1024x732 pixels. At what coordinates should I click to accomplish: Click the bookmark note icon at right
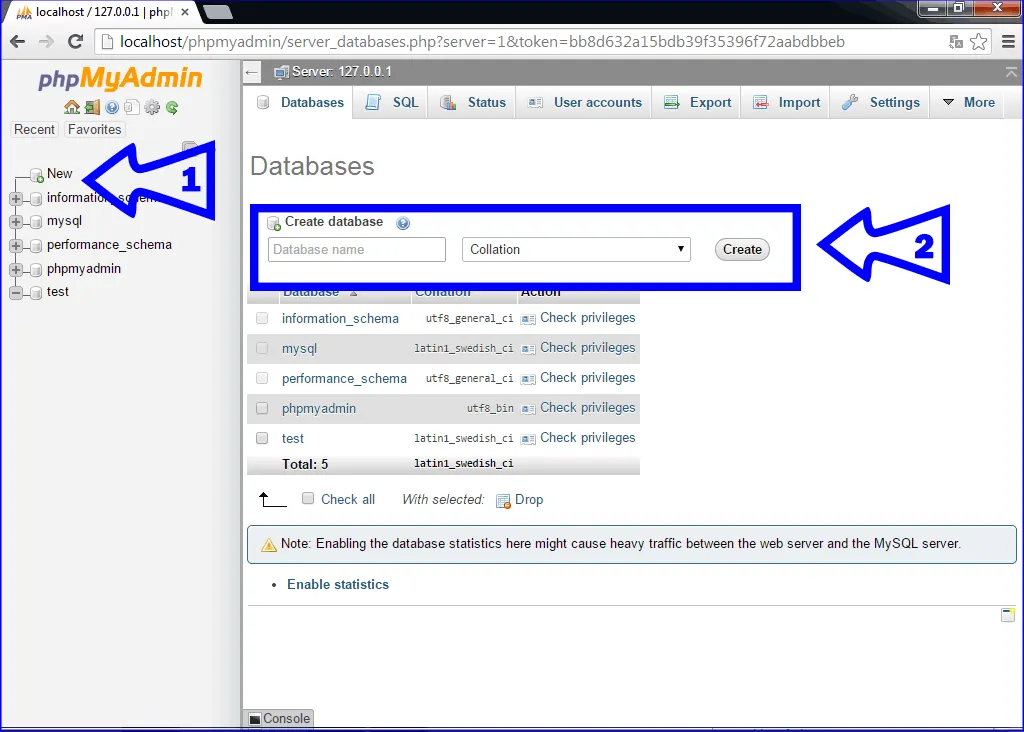click(x=1008, y=614)
